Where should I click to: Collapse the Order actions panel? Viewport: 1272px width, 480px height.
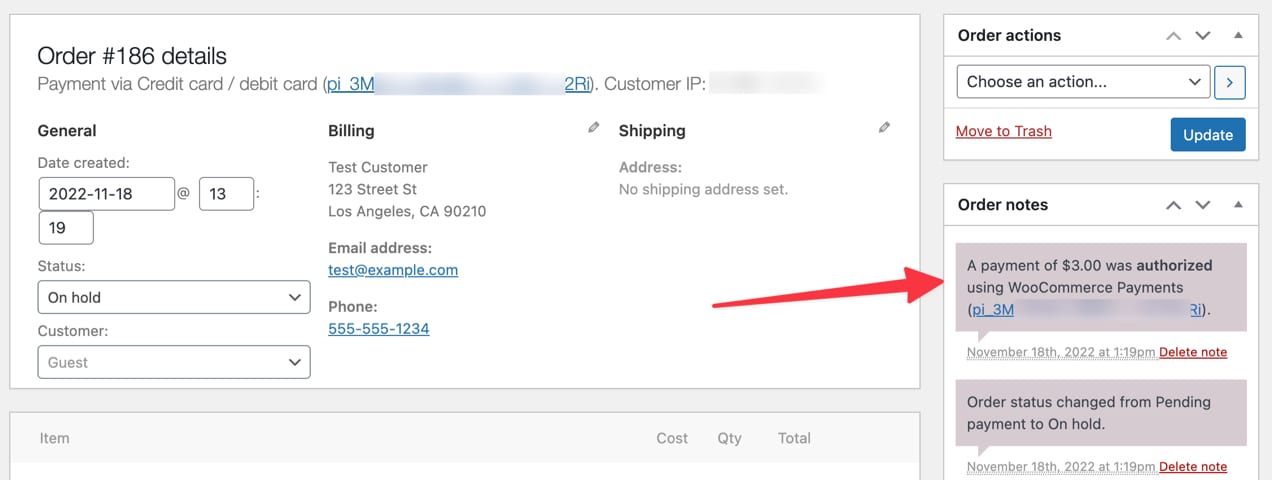click(1238, 36)
